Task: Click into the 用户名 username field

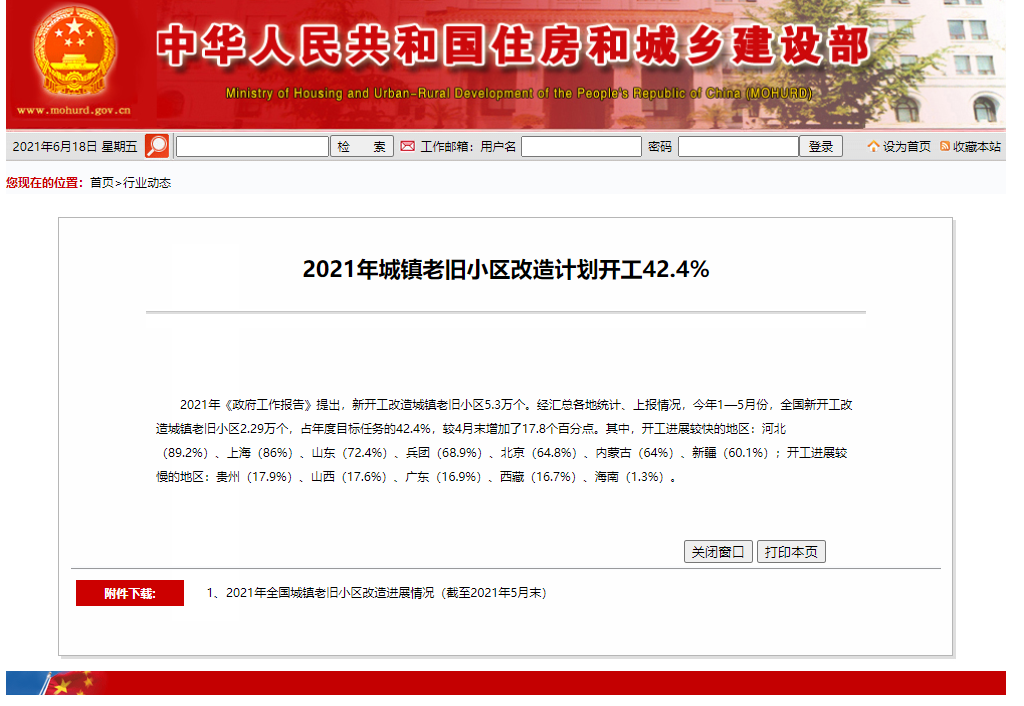Action: (581, 147)
